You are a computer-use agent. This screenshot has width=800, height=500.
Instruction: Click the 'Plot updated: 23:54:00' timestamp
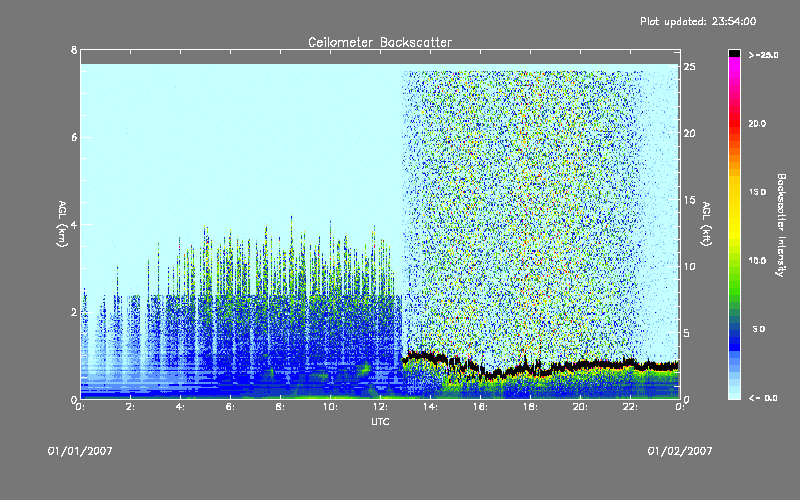[x=698, y=21]
